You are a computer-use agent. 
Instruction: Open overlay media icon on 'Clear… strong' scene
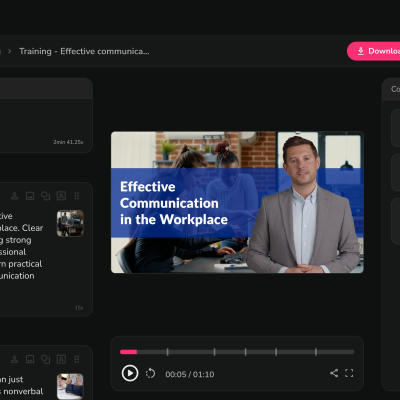[45, 196]
